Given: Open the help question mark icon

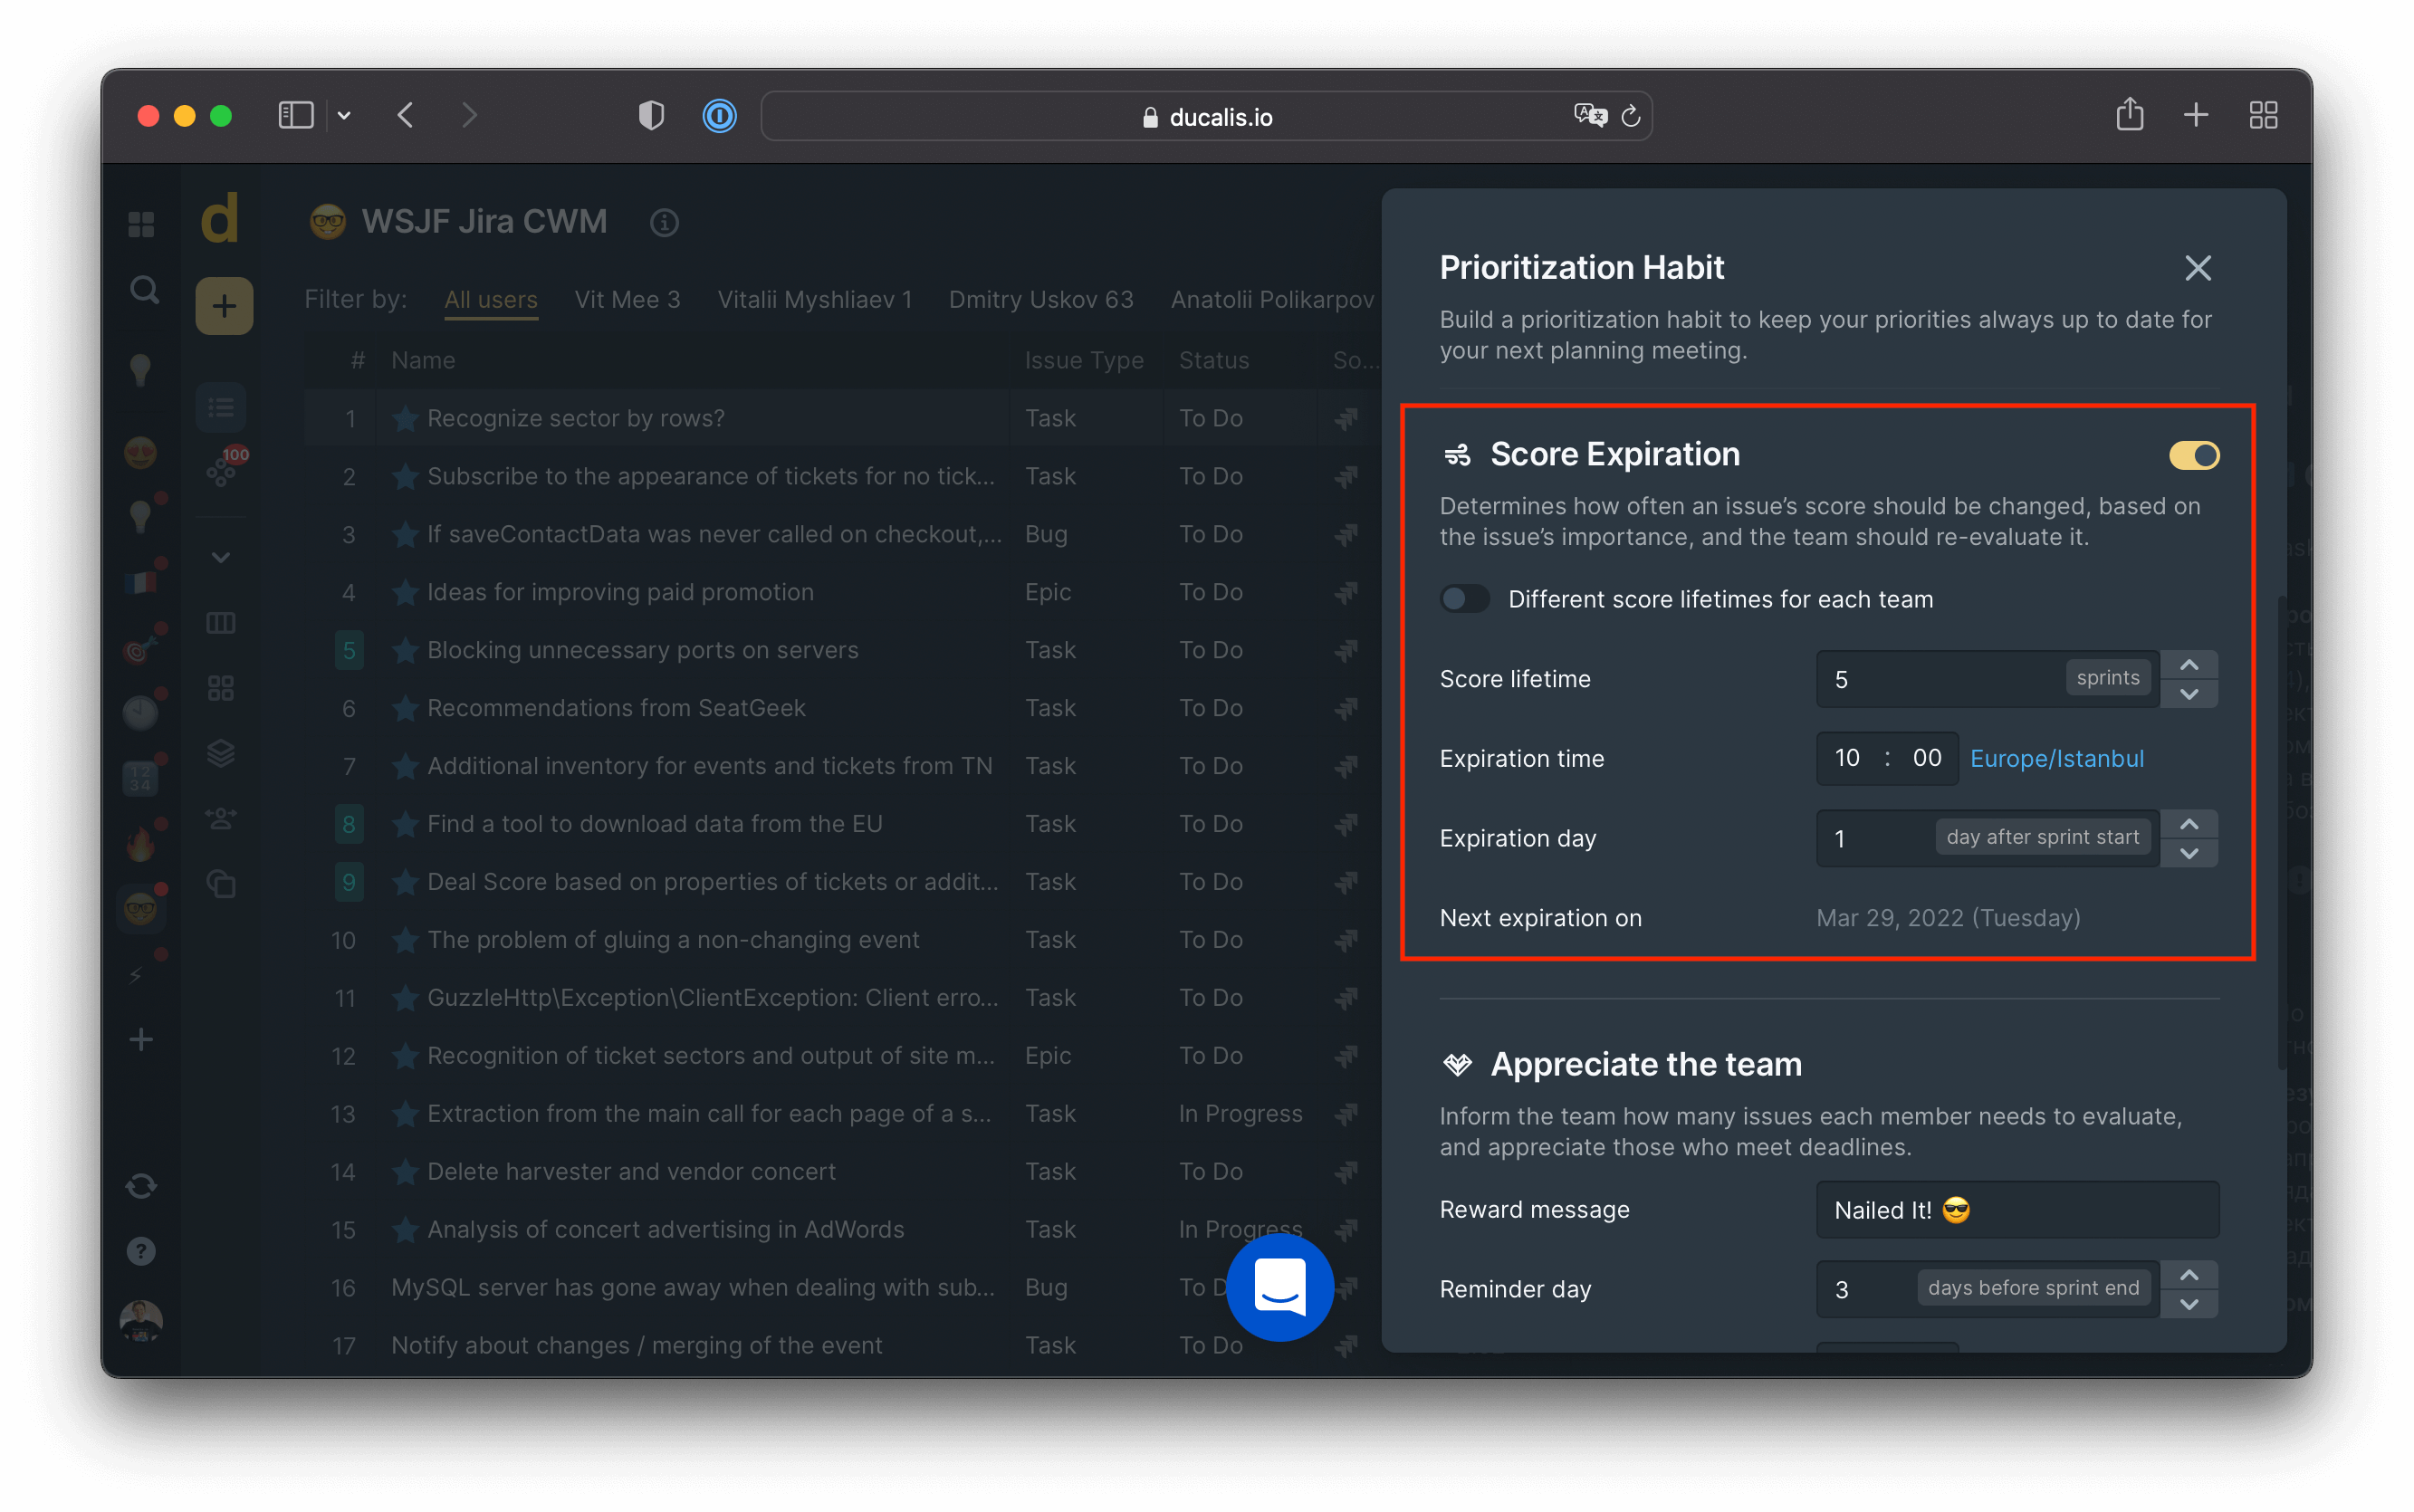Looking at the screenshot, I should pos(141,1250).
